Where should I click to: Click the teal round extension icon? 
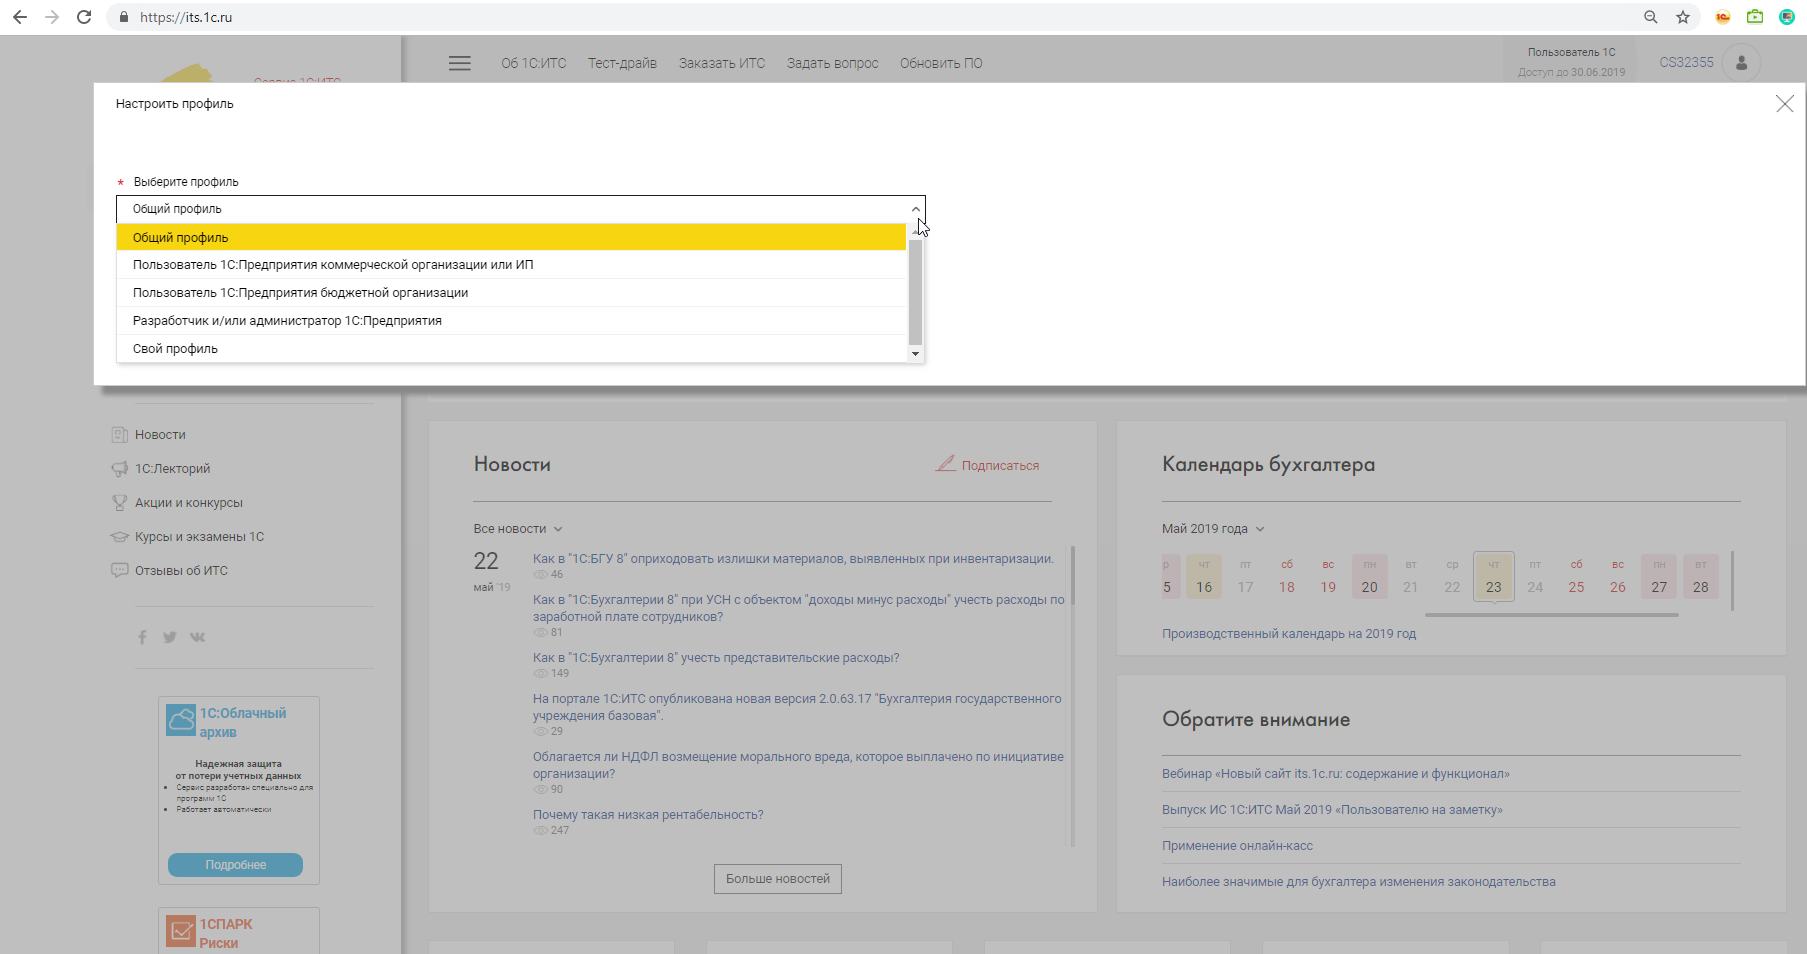pyautogui.click(x=1787, y=17)
